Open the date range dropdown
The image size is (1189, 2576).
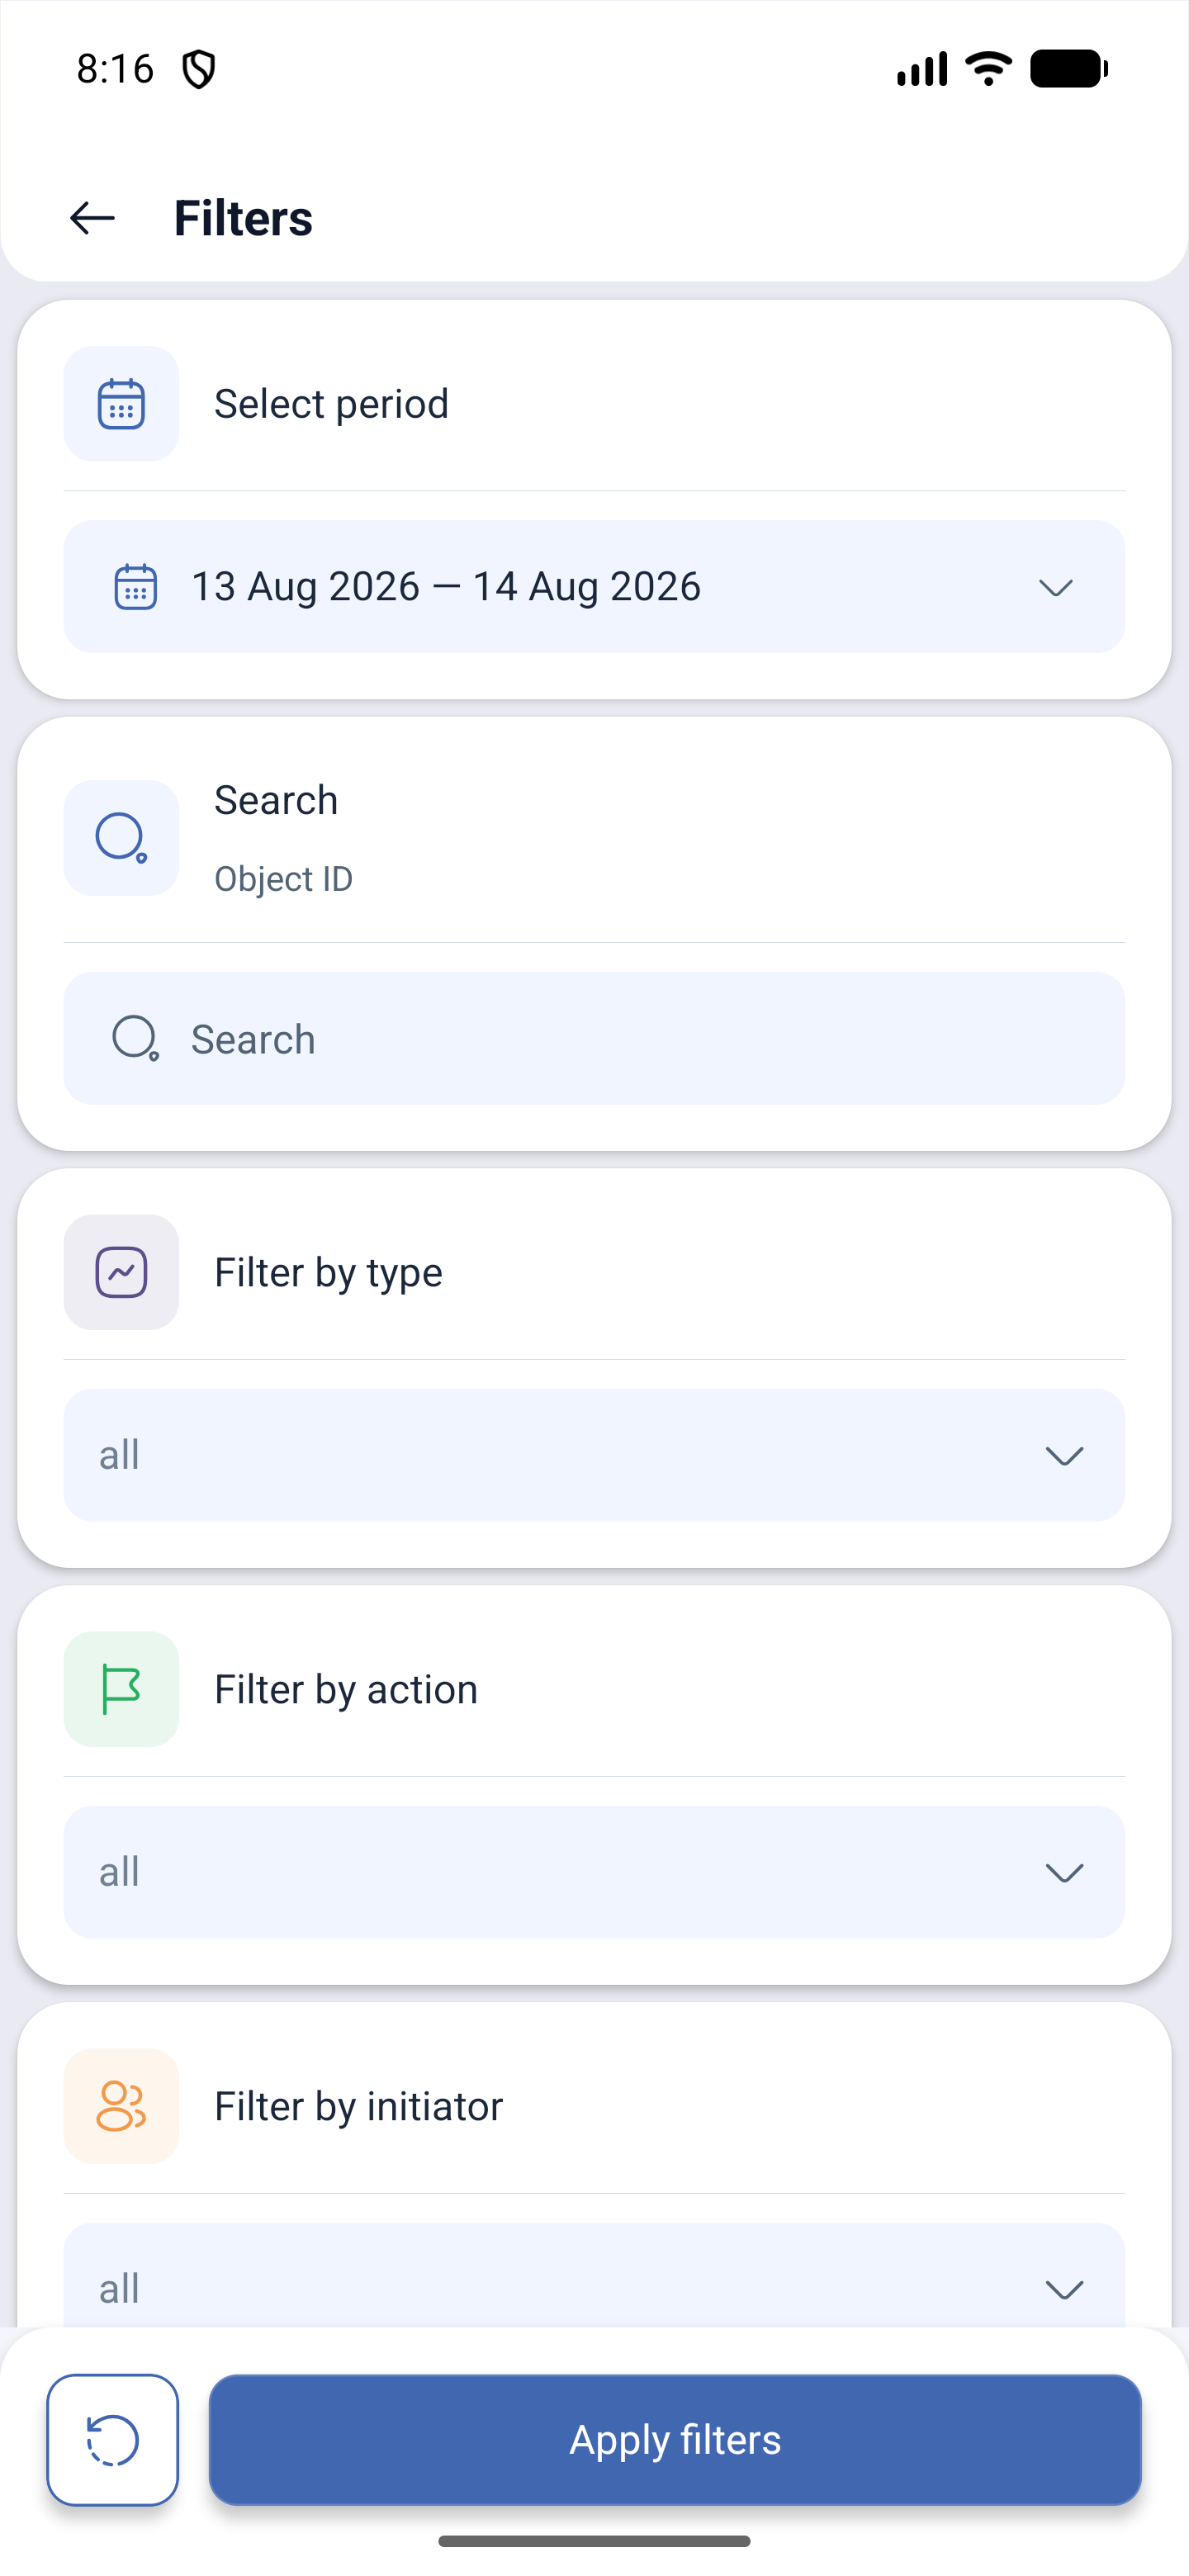[594, 587]
